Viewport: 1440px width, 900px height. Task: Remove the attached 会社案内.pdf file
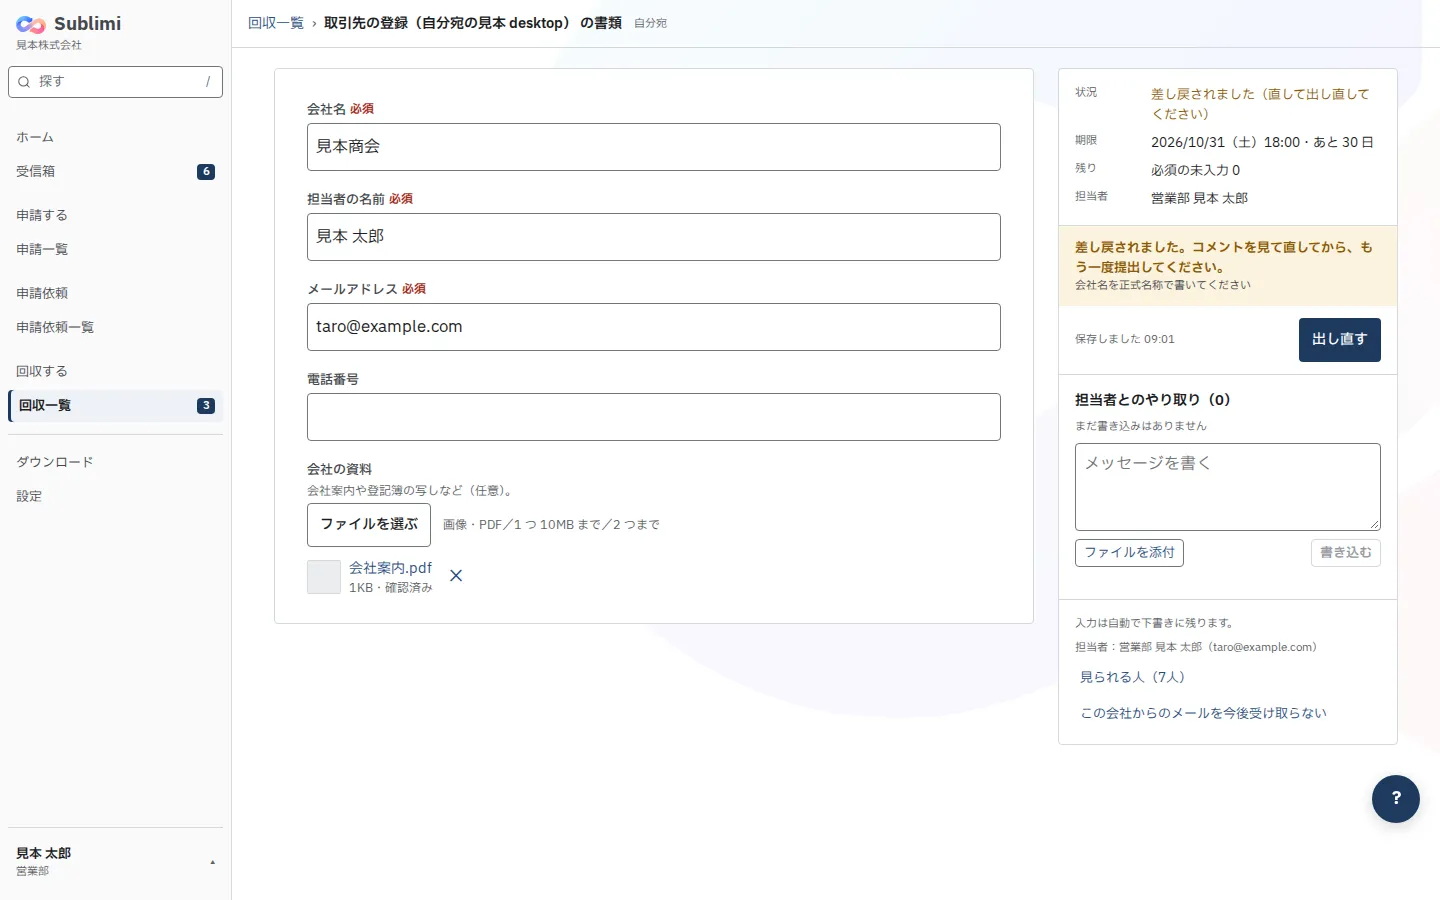[x=456, y=576]
